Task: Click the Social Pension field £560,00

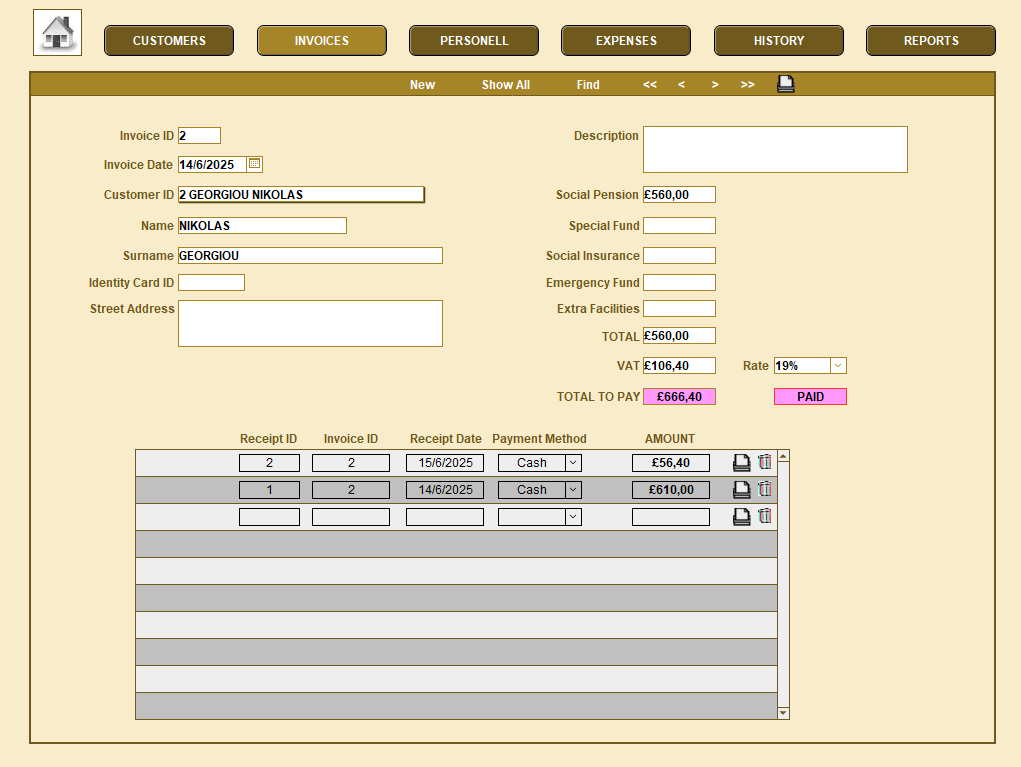Action: (x=679, y=195)
